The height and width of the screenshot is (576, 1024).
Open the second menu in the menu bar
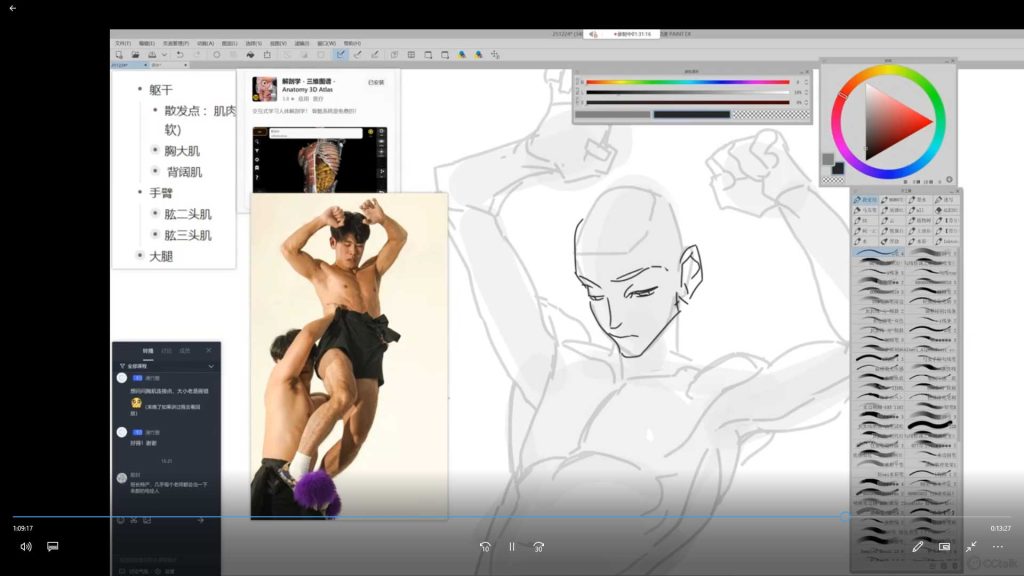tap(146, 43)
